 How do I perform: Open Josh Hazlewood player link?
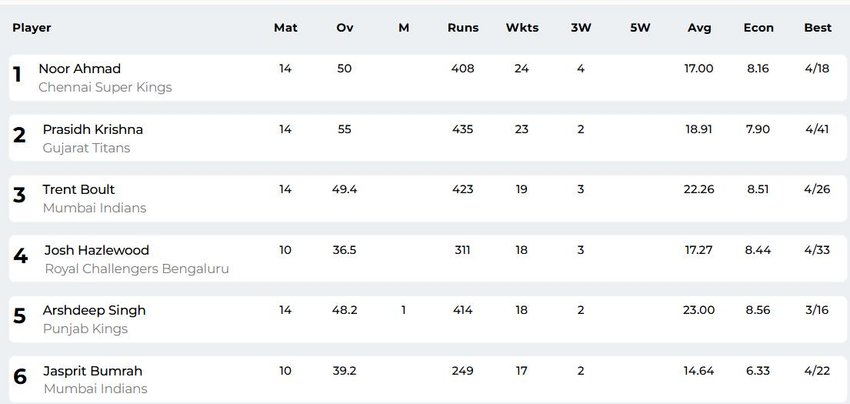coord(96,251)
